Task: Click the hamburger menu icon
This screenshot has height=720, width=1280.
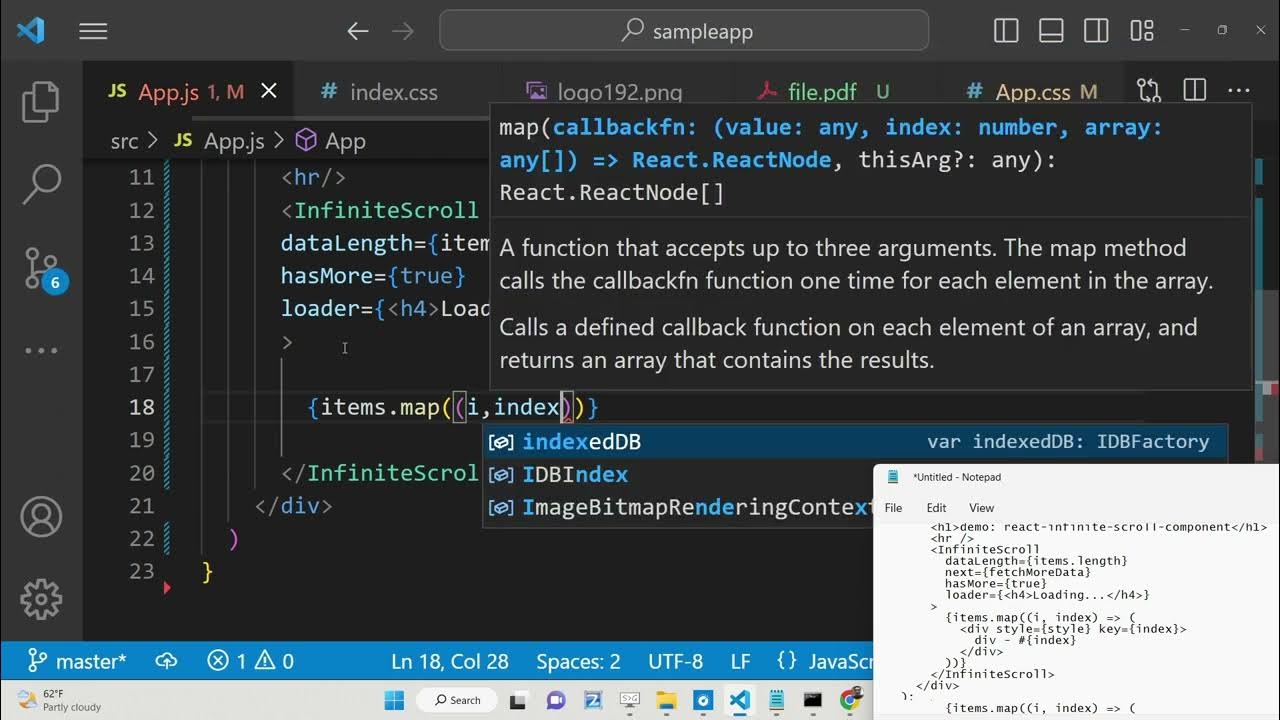Action: [x=93, y=32]
